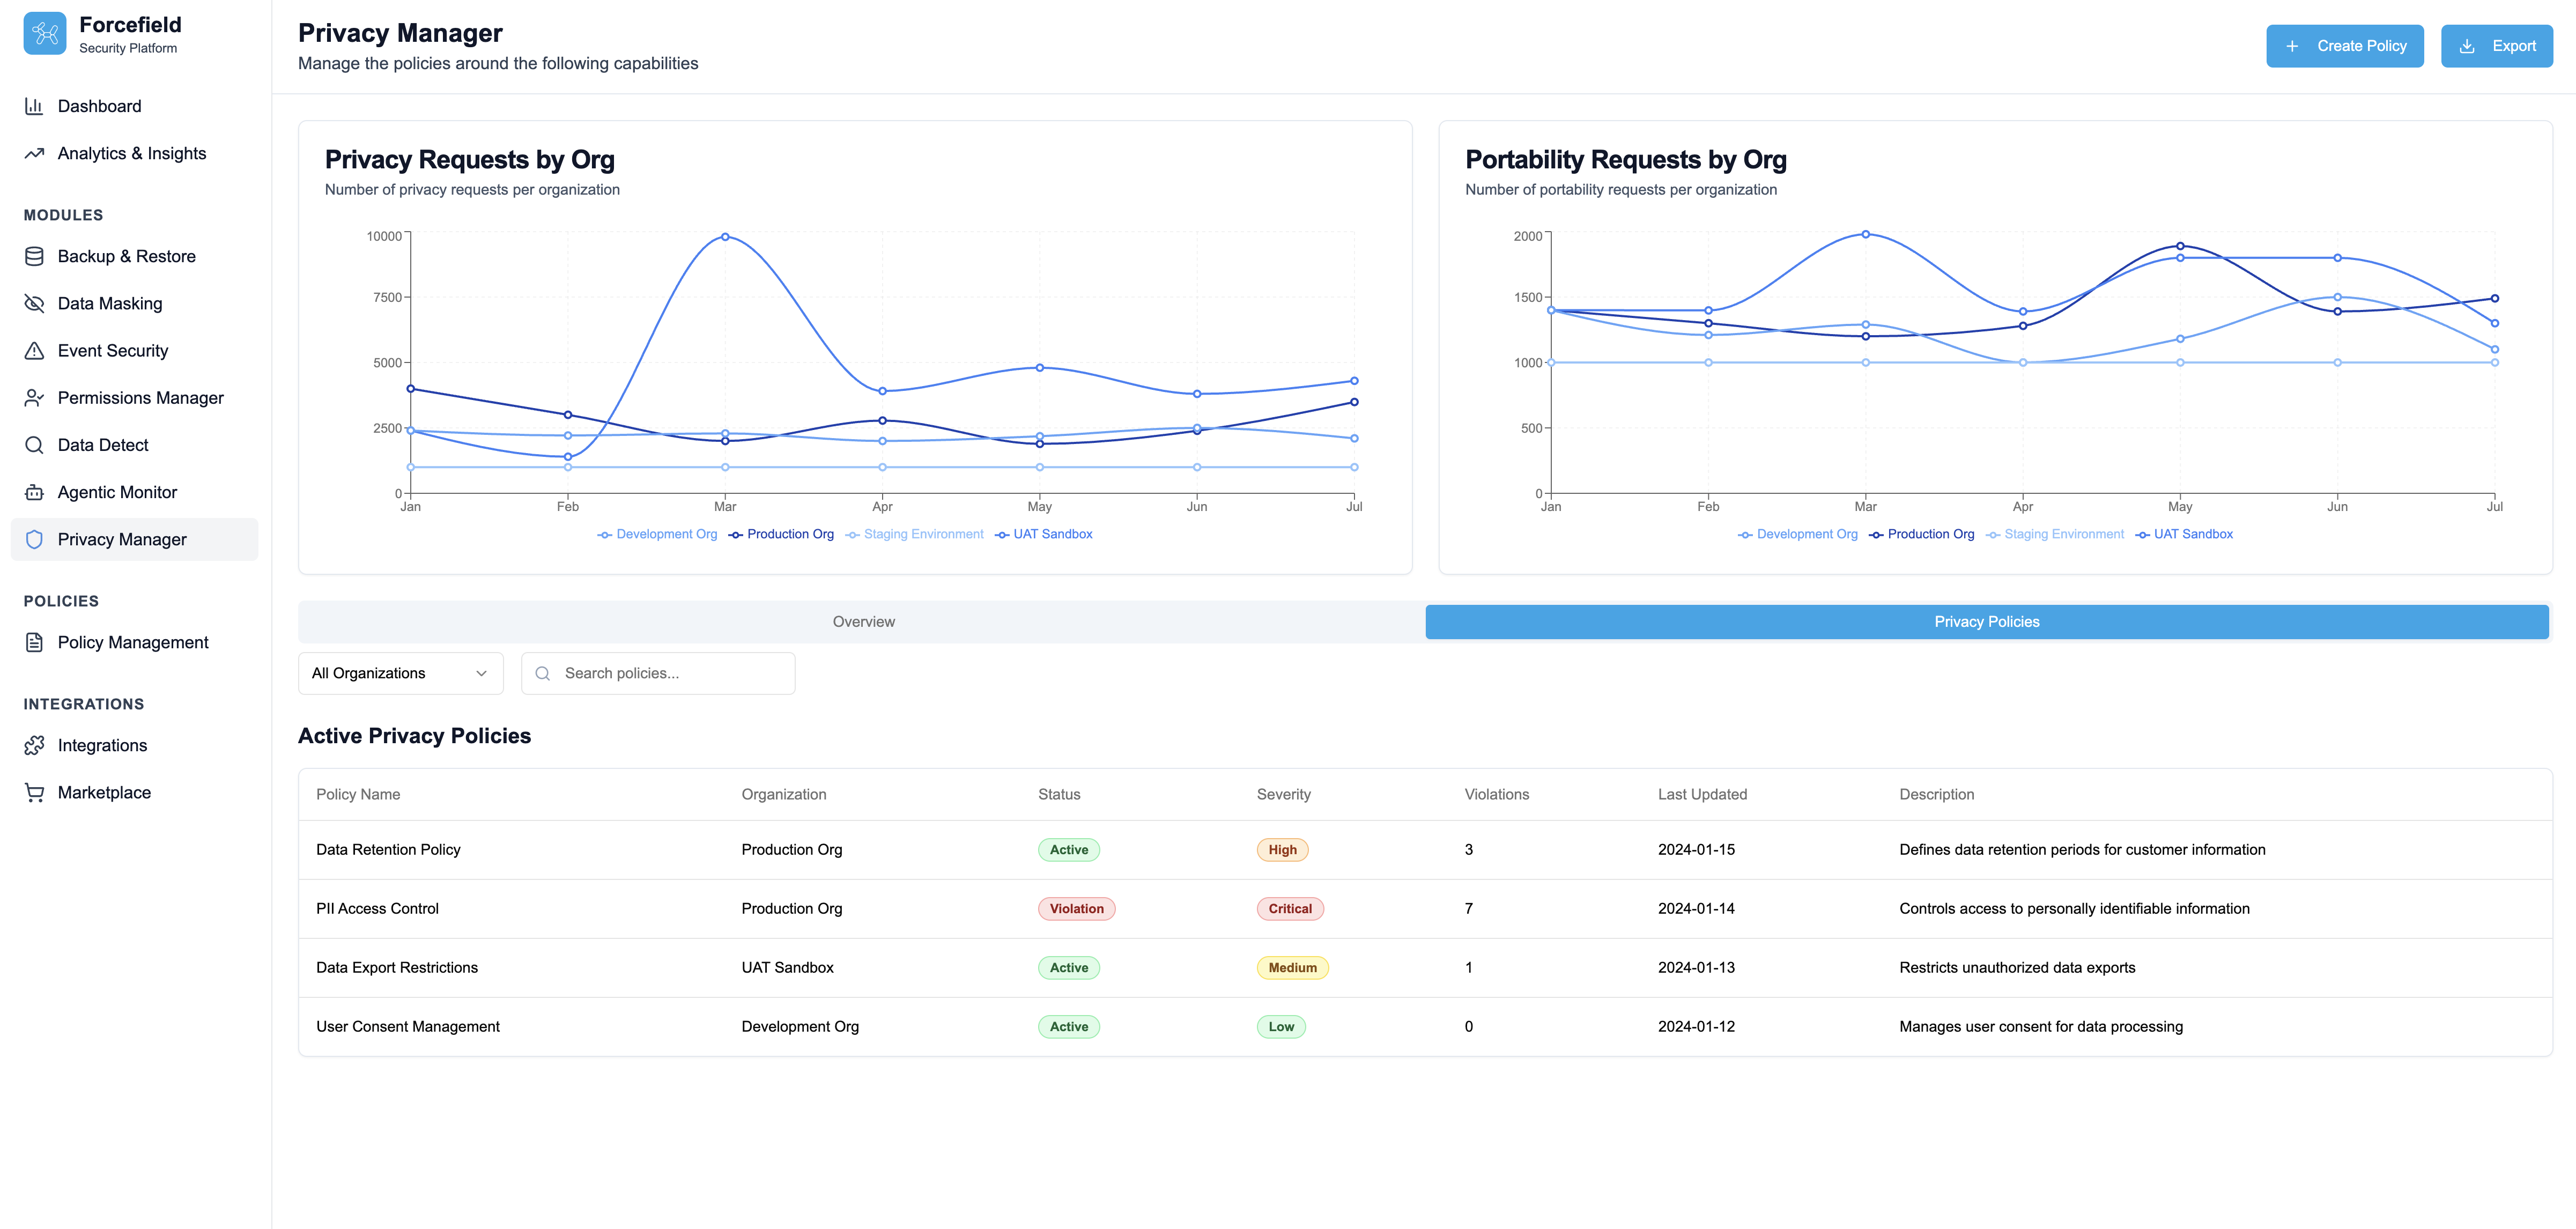Click the Event Security warning triangle icon
Screen dimensions: 2576x1229
coord(34,351)
